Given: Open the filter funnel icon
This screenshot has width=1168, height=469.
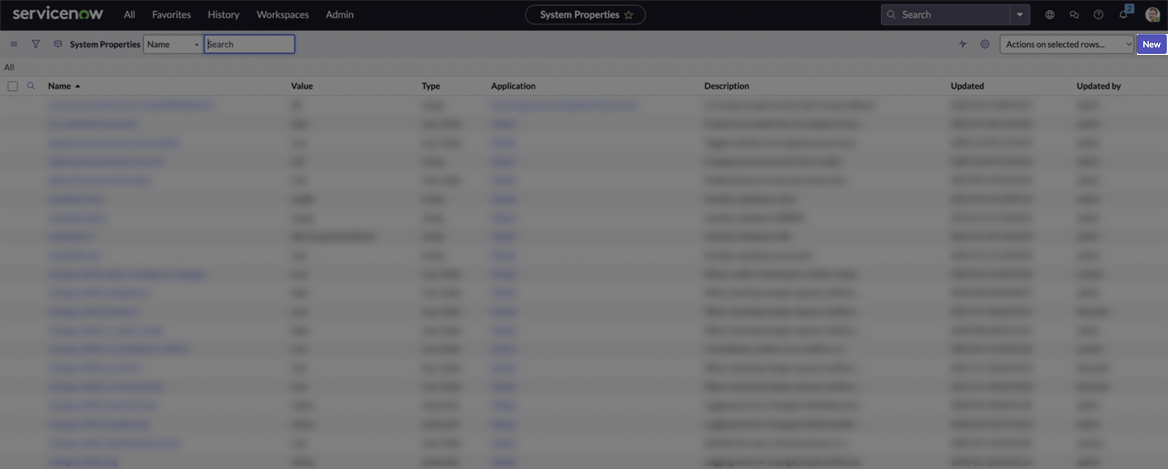Looking at the screenshot, I should 36,45.
